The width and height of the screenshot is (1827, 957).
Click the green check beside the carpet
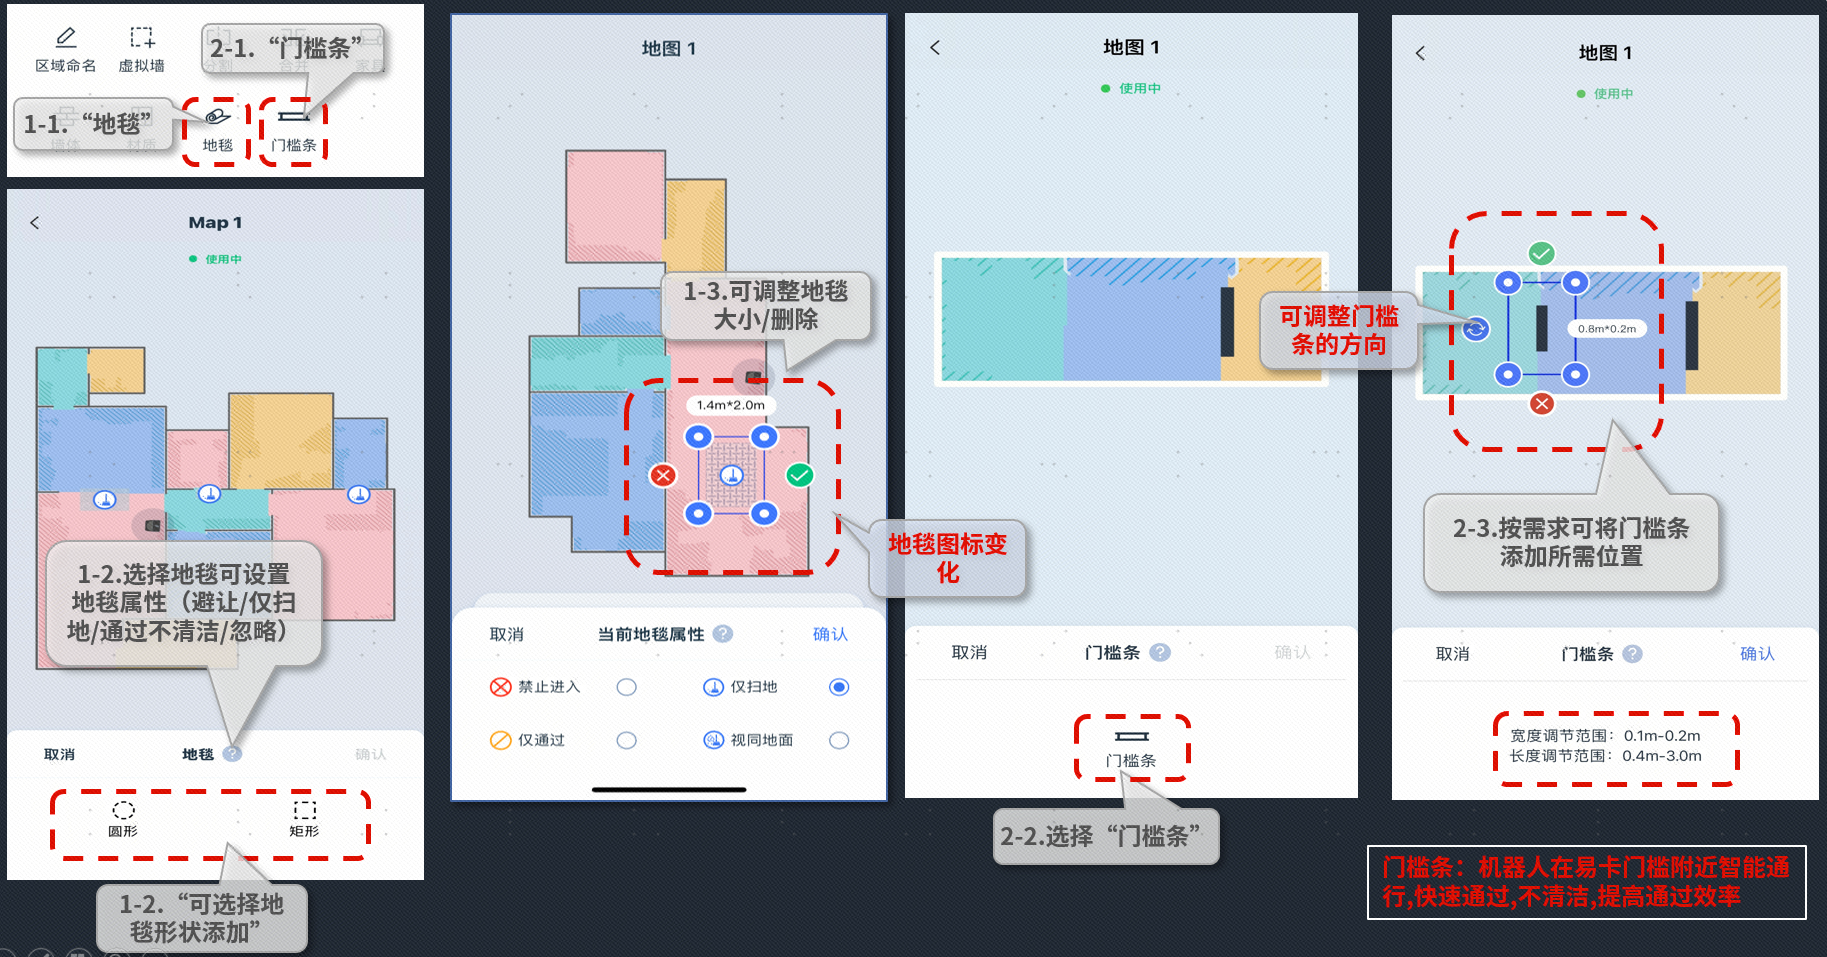(x=799, y=475)
